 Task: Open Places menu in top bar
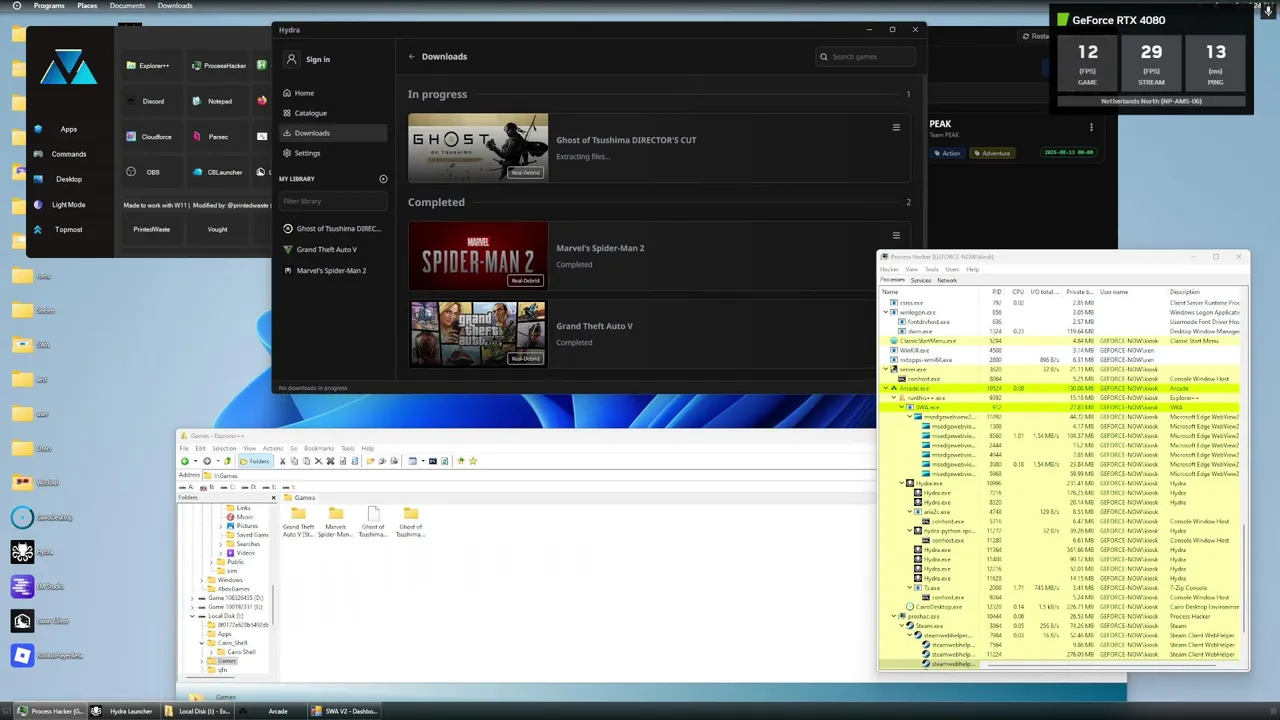87,6
